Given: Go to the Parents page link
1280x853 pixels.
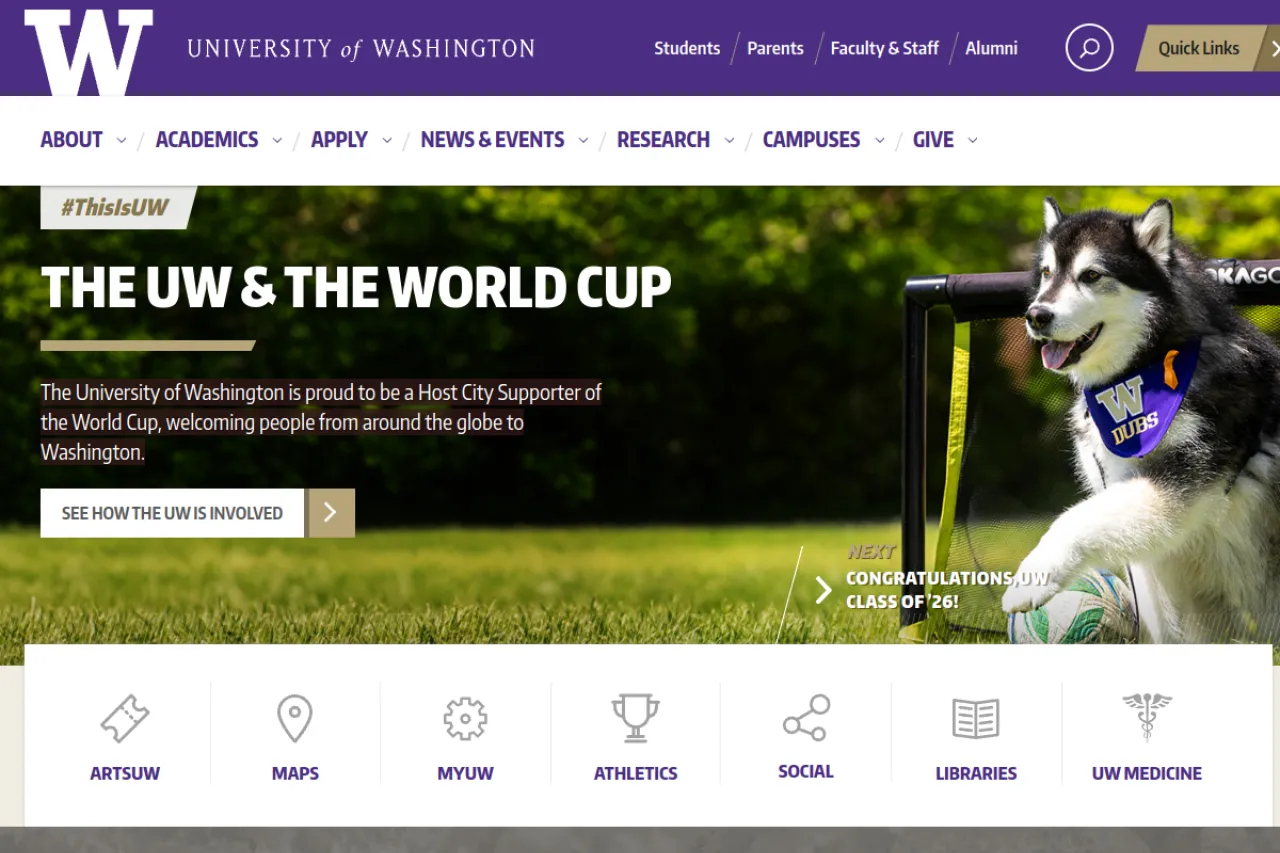Looking at the screenshot, I should [775, 48].
